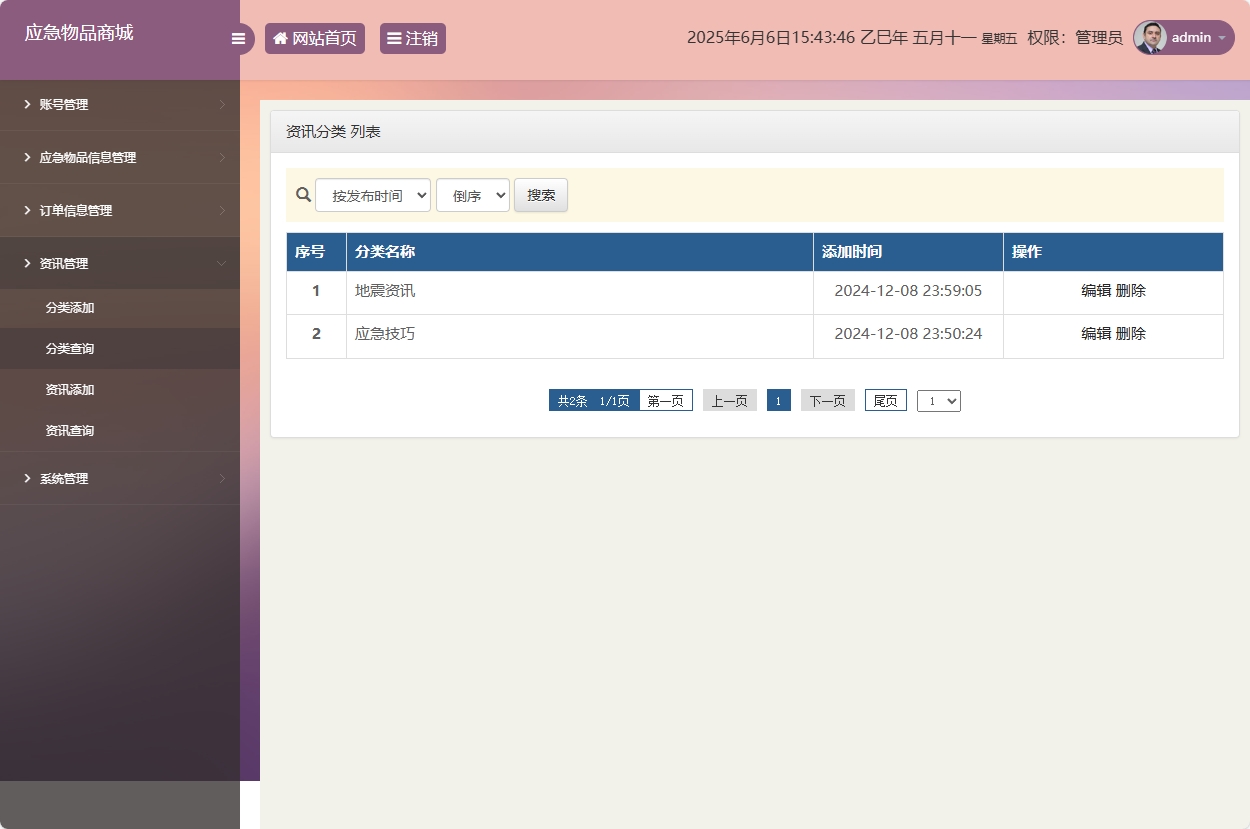Click the 资讯分类 列表 panel title
This screenshot has height=829, width=1250.
[333, 131]
